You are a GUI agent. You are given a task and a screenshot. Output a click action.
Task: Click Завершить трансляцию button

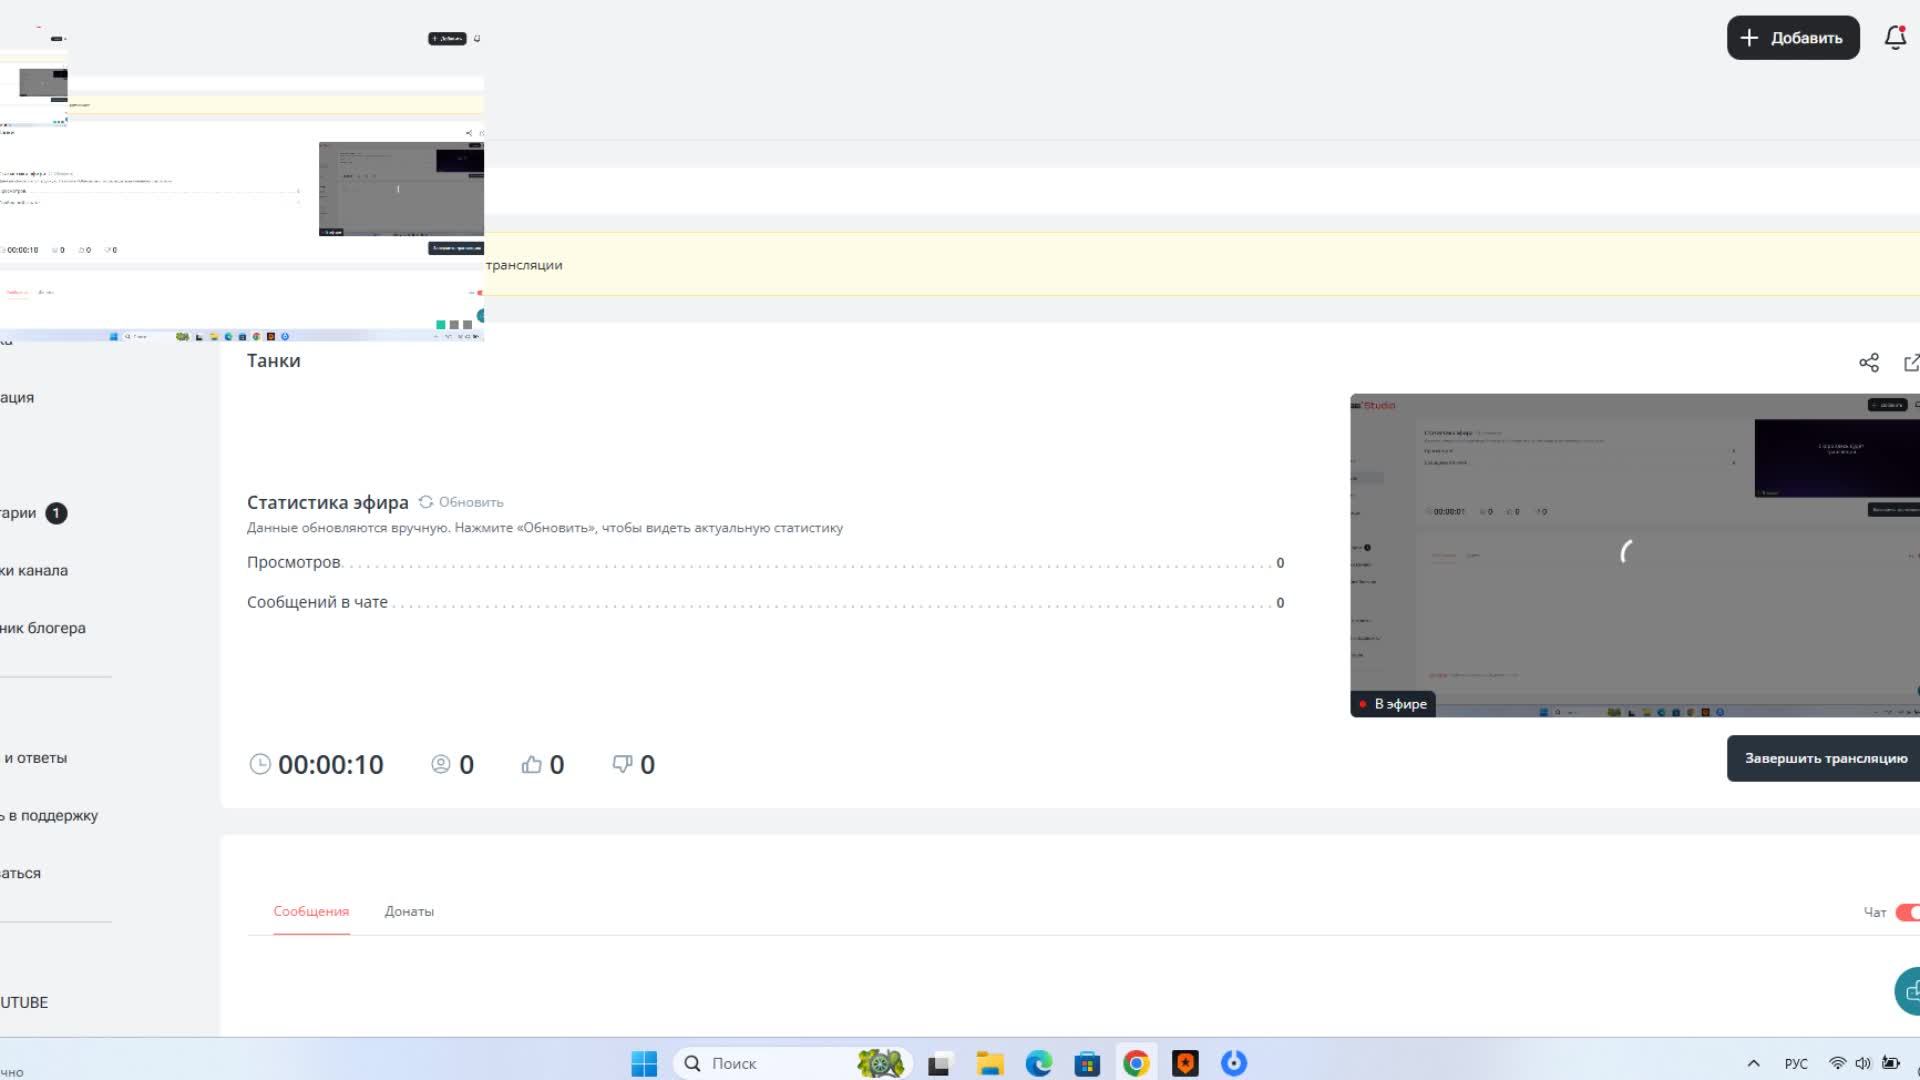click(x=1825, y=758)
